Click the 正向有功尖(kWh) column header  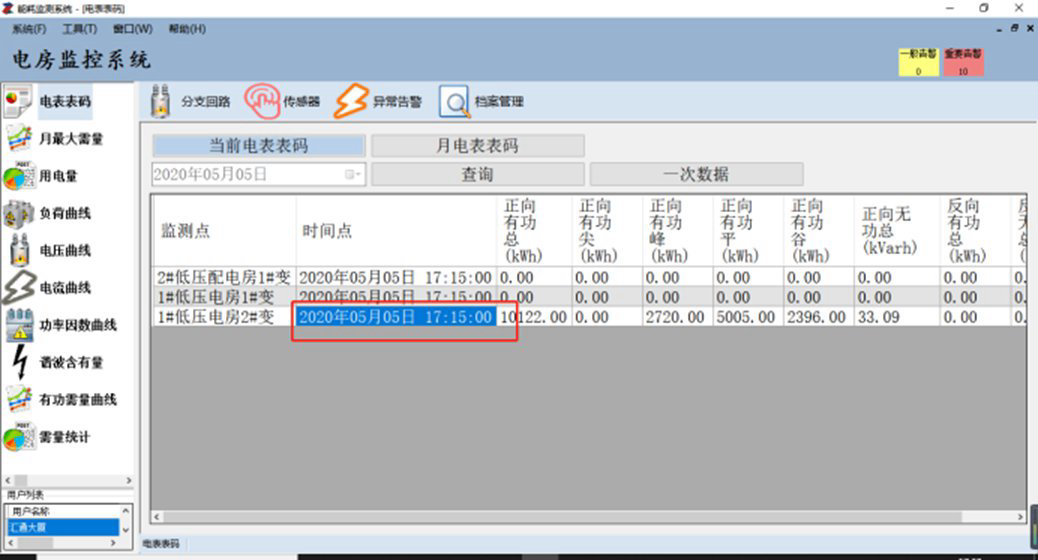(x=607, y=231)
